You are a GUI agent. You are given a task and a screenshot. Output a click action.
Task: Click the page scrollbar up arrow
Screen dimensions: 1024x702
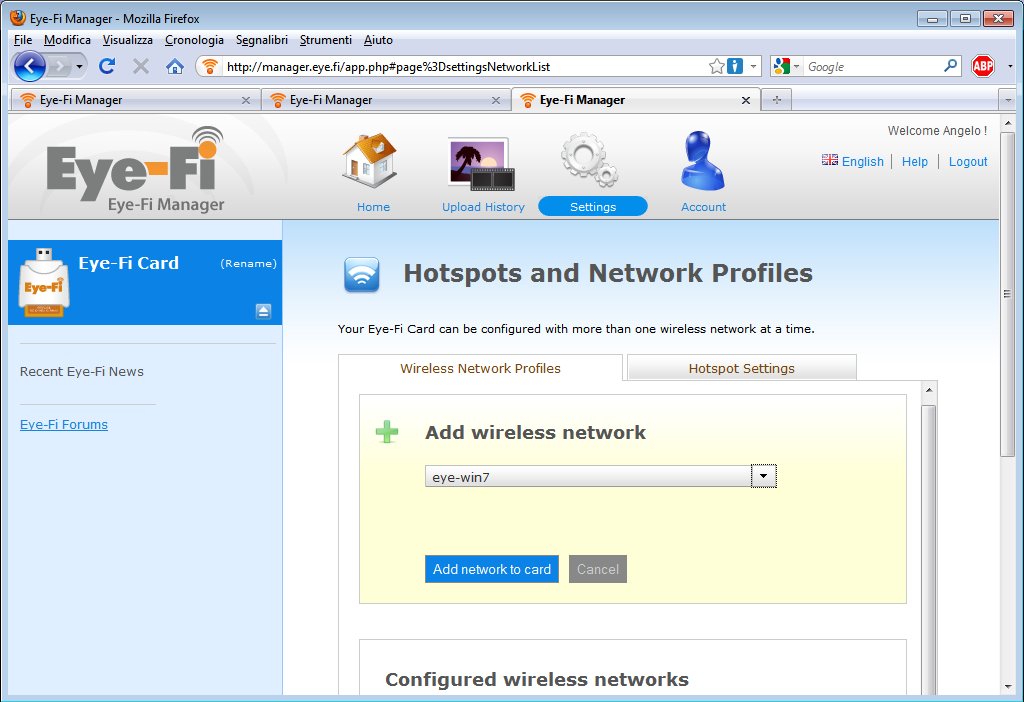(x=1008, y=123)
